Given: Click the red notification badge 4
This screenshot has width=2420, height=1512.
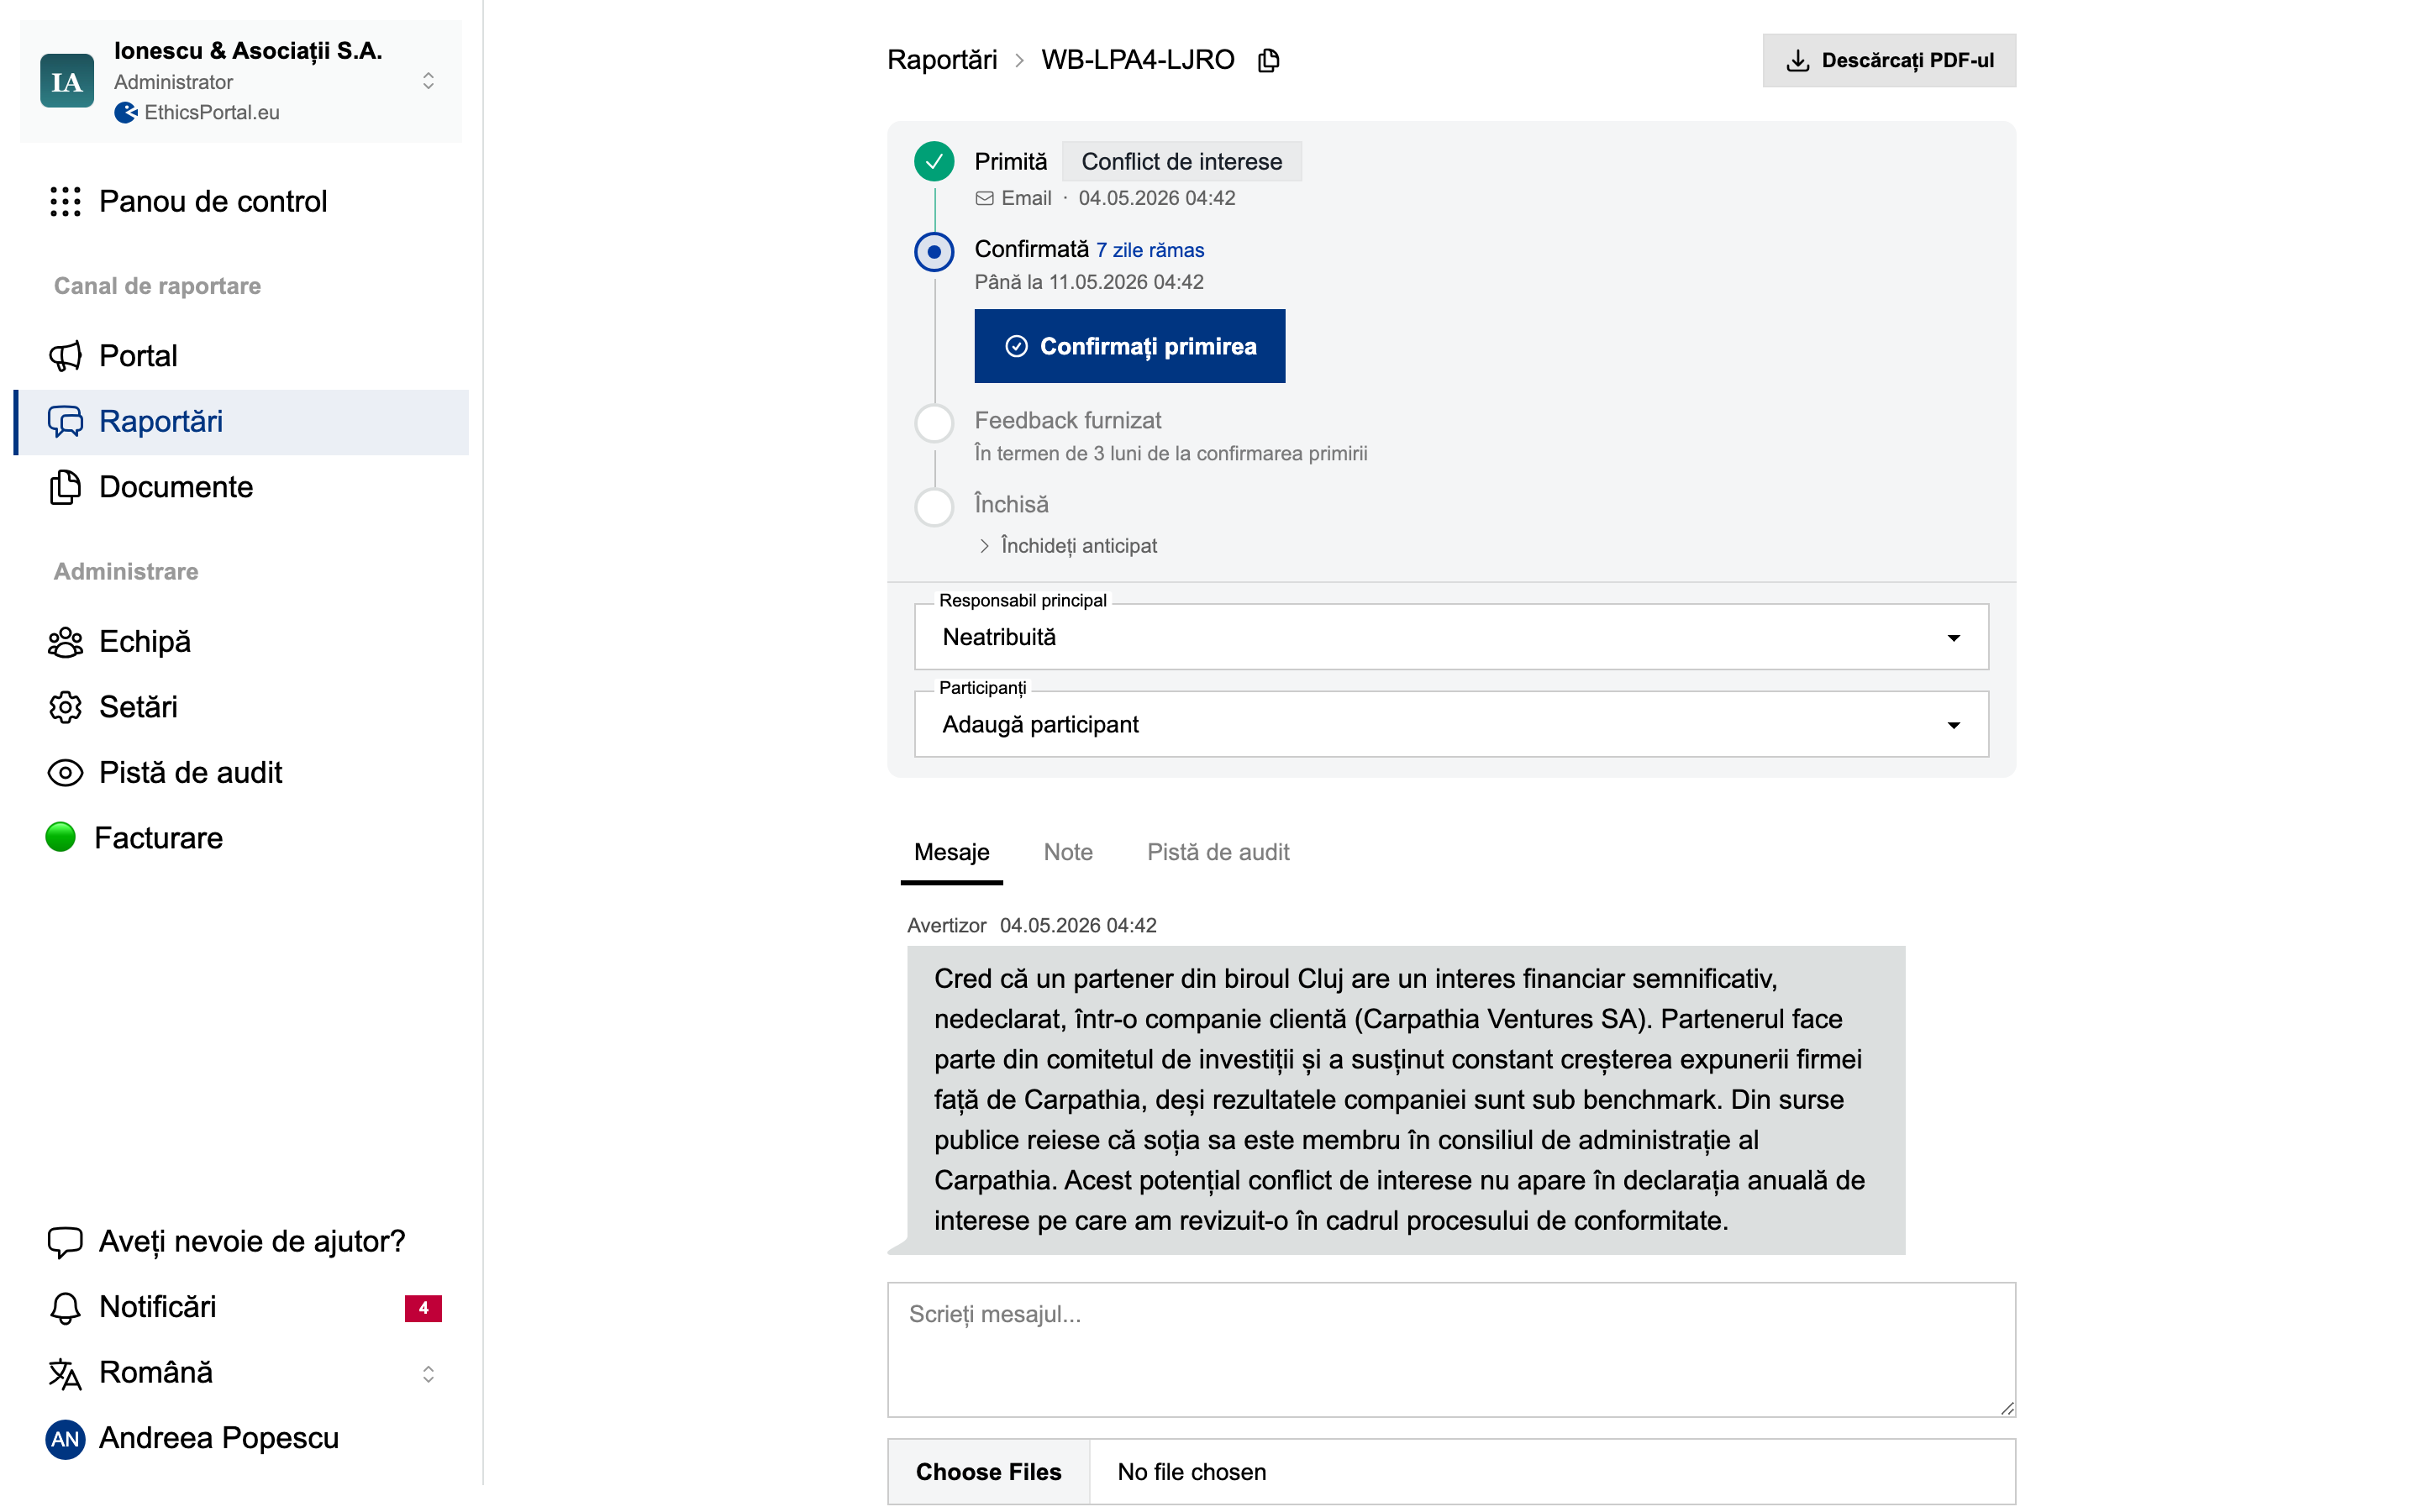Looking at the screenshot, I should click(423, 1308).
